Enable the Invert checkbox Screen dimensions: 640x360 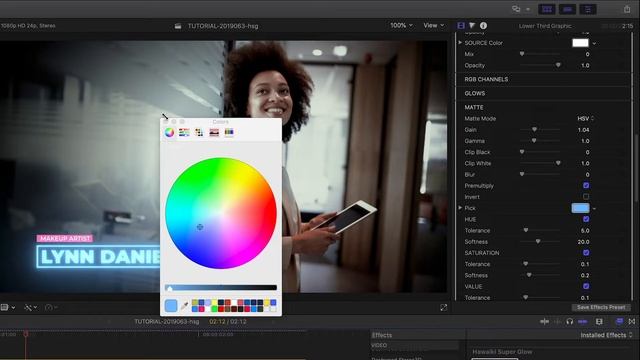586,197
